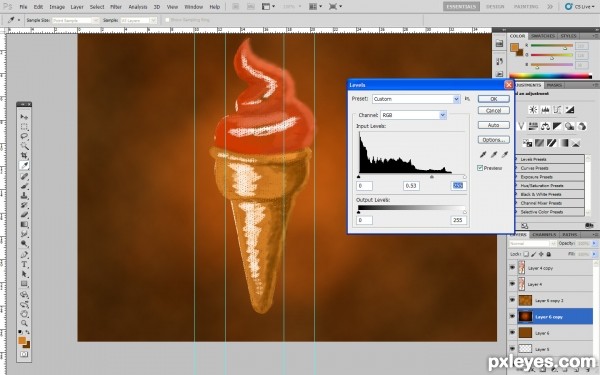Select the Type tool
600x375 pixels.
24,264
